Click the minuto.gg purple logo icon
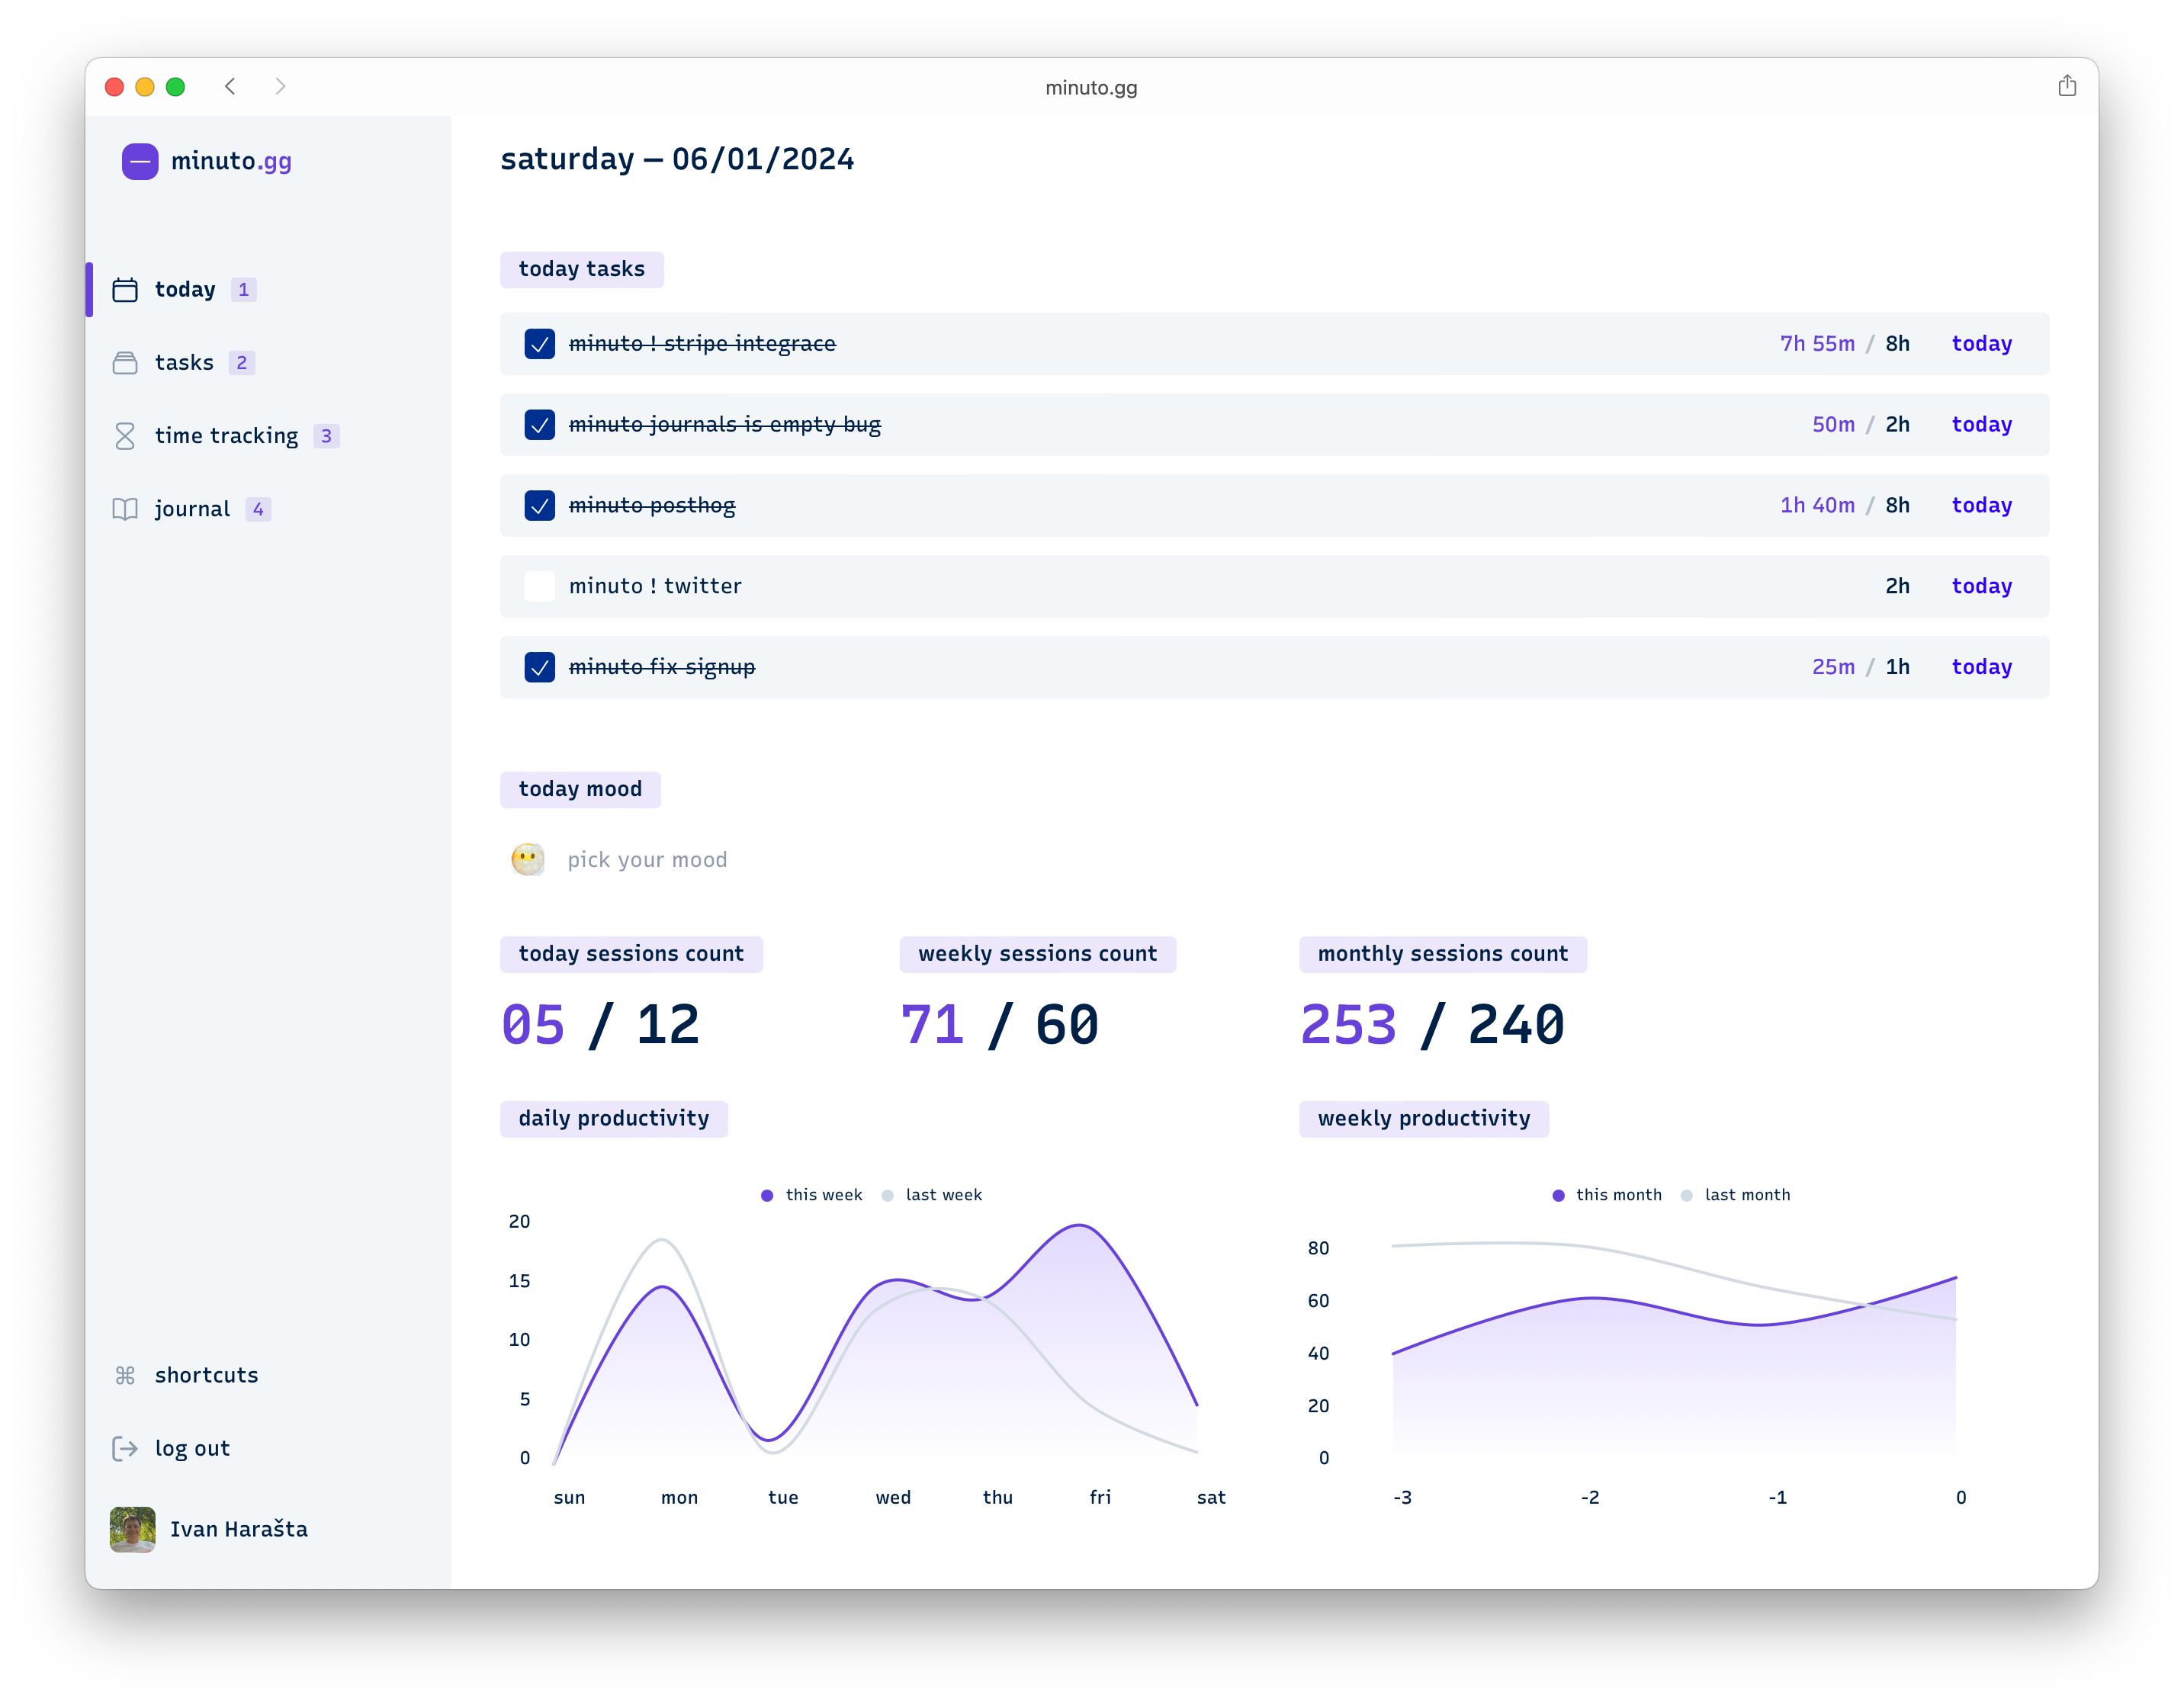The height and width of the screenshot is (1702, 2184). [x=140, y=161]
